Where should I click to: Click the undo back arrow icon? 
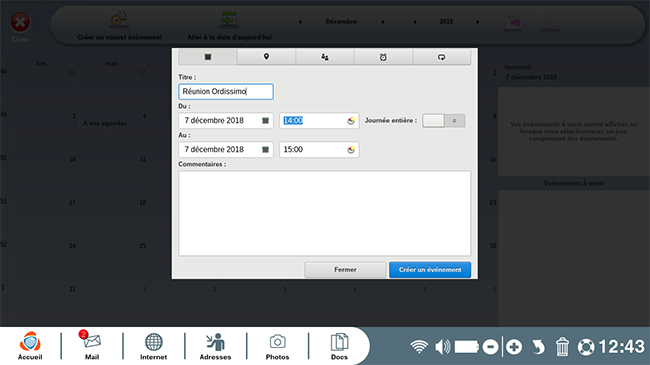[x=538, y=346]
